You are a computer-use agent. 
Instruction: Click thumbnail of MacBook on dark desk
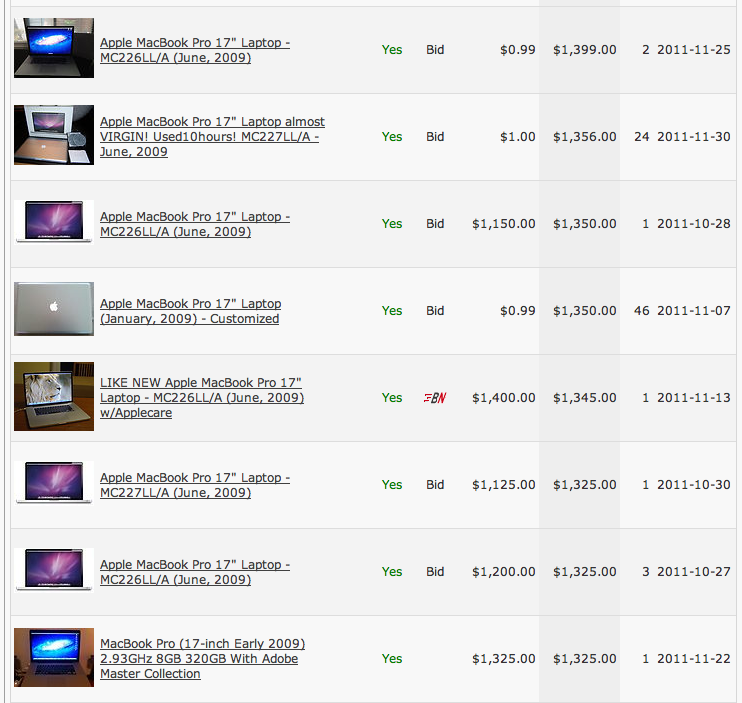(54, 48)
